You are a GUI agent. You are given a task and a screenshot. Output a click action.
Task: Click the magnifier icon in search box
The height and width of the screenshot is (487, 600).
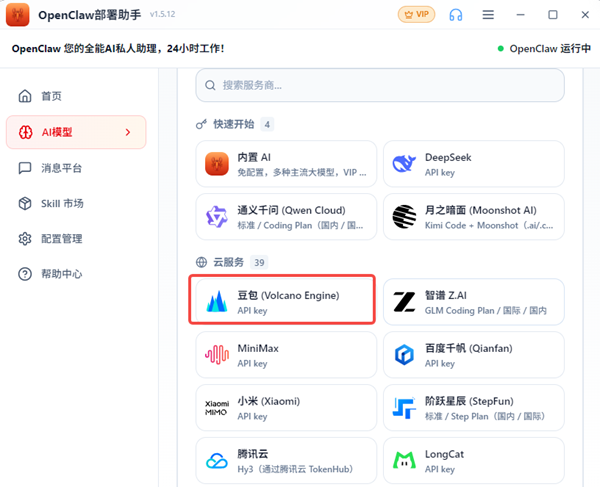point(210,85)
